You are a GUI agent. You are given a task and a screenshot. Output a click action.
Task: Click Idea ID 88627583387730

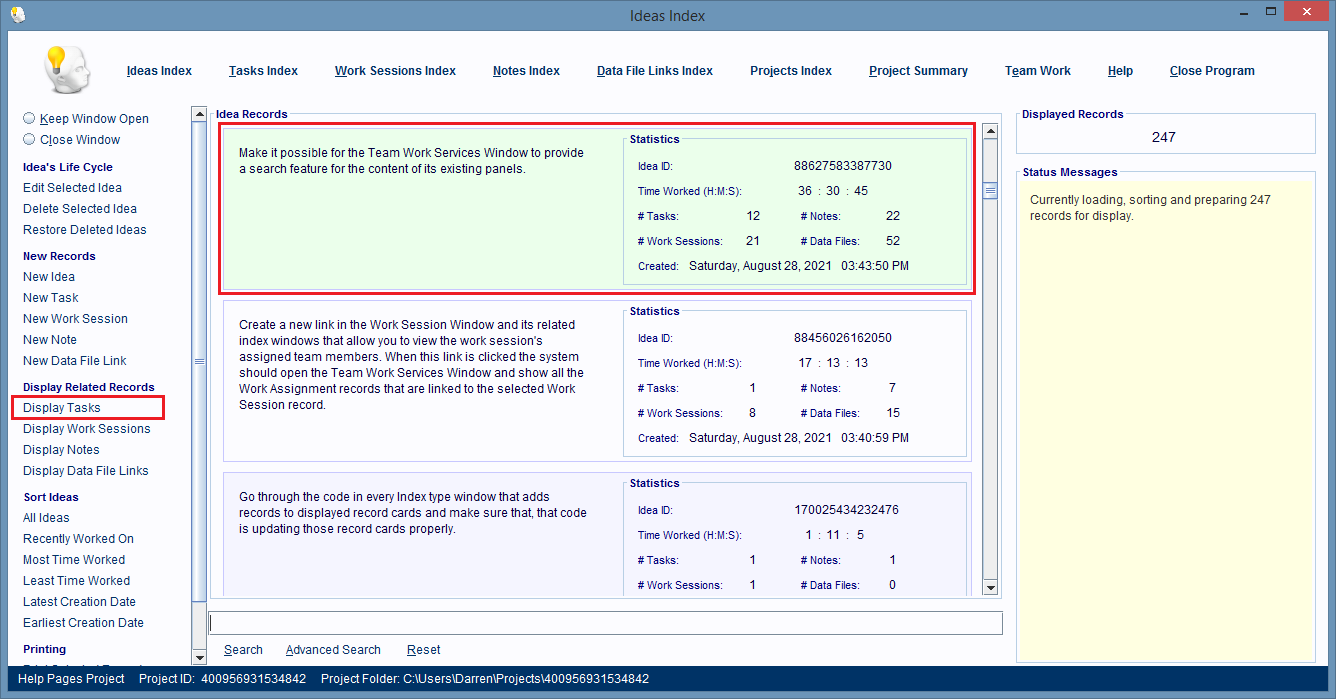843,166
